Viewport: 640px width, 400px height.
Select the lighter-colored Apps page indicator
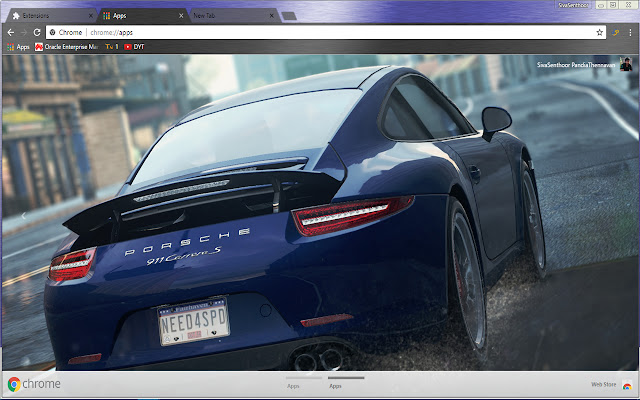pos(304,382)
